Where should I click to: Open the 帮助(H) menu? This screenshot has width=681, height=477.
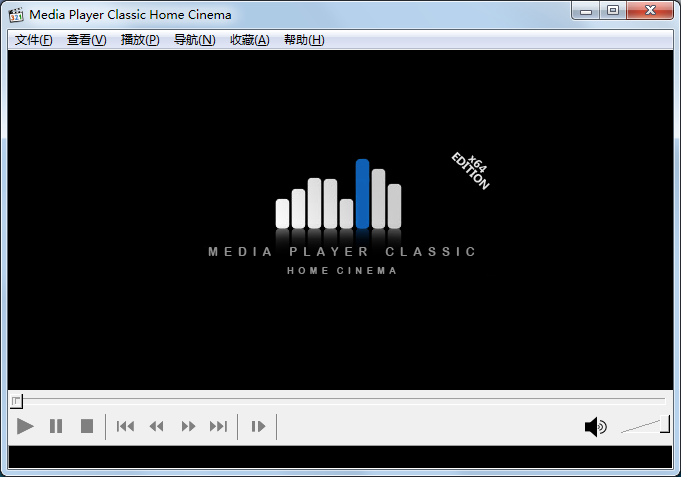click(x=304, y=40)
